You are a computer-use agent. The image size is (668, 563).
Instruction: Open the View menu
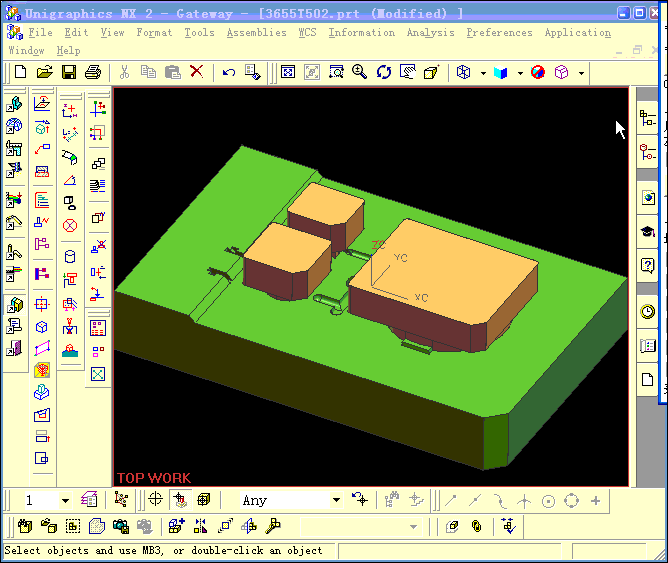click(x=112, y=33)
